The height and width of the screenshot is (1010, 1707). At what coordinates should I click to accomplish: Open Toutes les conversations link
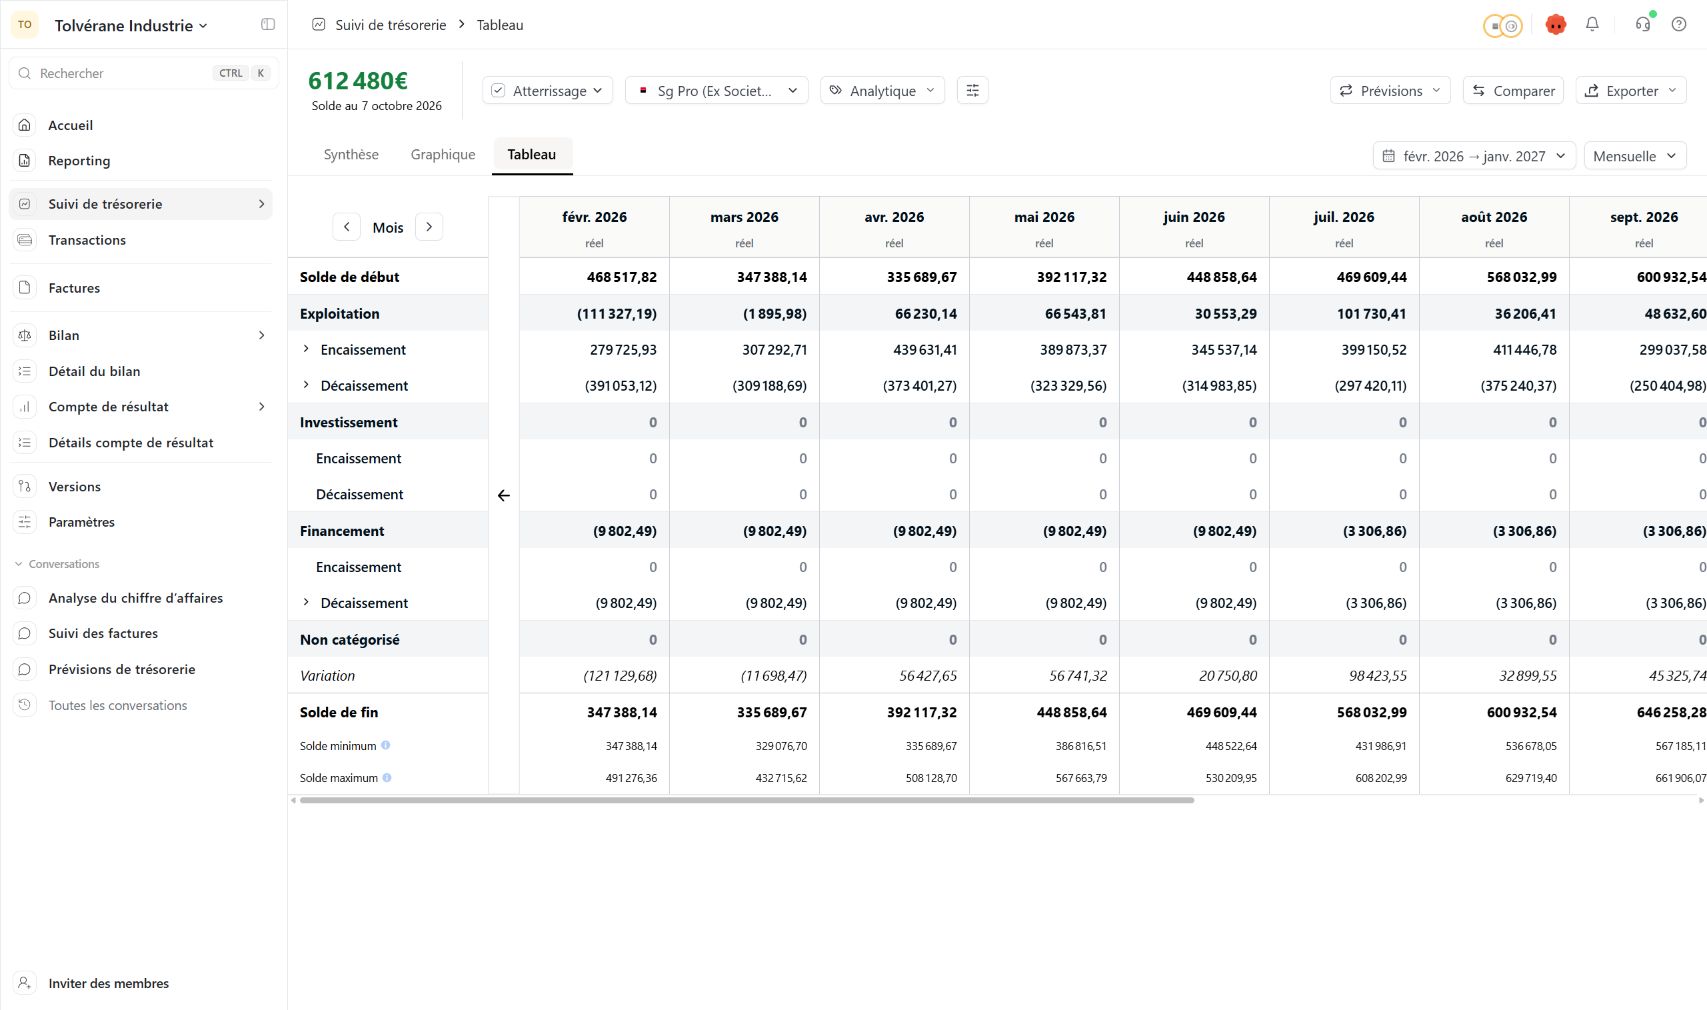coord(117,705)
